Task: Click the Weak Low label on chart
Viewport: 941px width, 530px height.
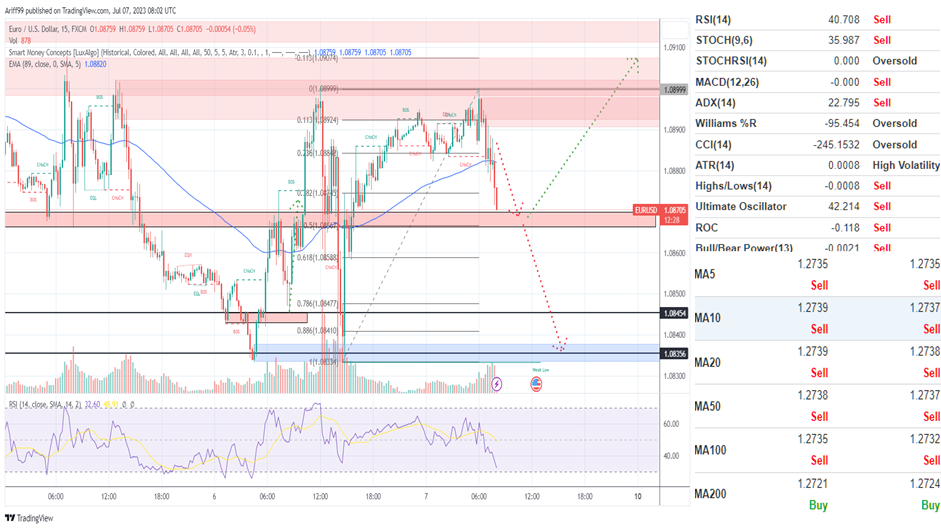Action: [x=536, y=369]
